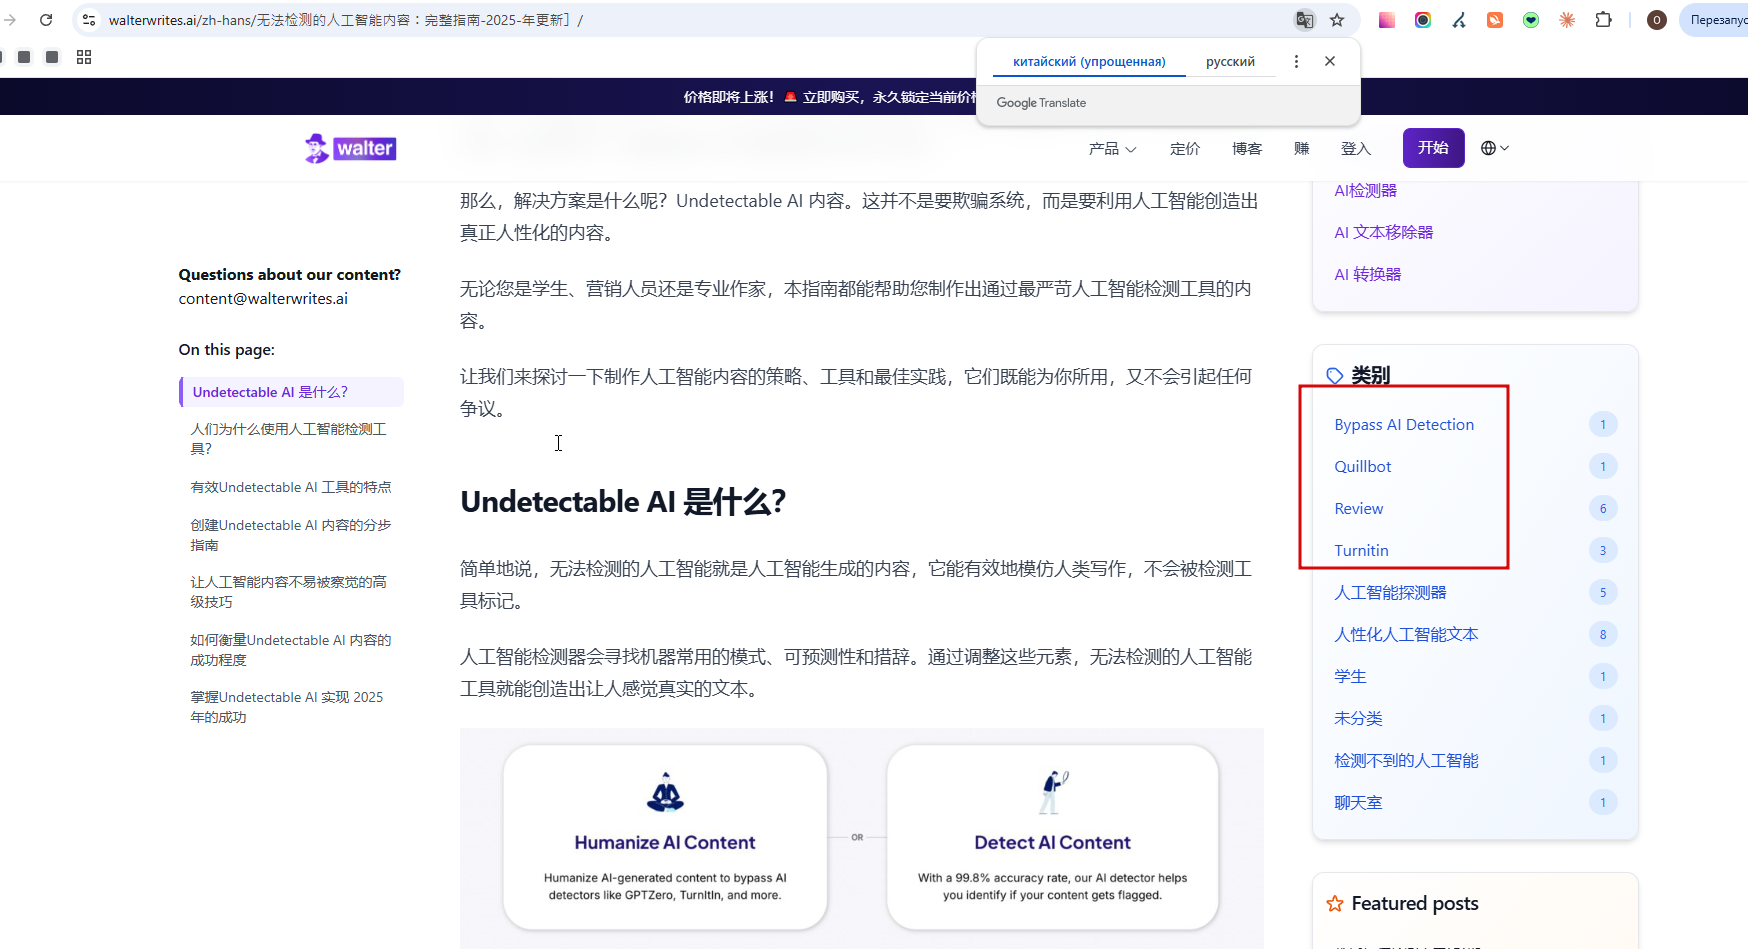Screen dimensions: 1748x949
Task: Open the orange bird extension icon
Action: 1495,20
